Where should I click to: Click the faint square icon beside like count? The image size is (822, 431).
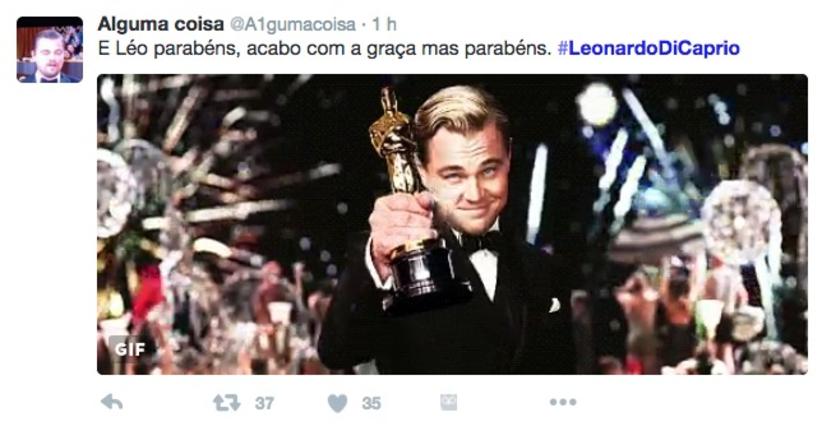point(449,403)
